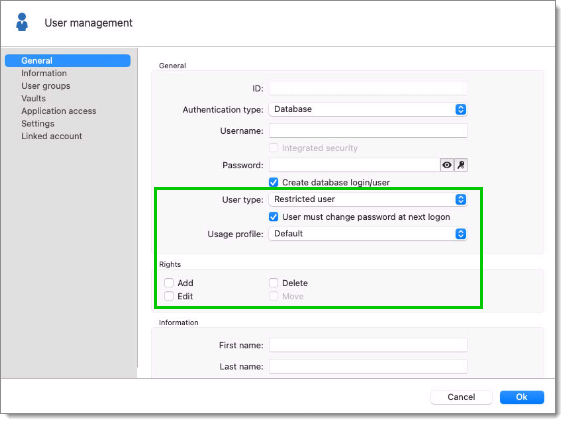The width and height of the screenshot is (566, 424).
Task: Click the ID input field
Action: pyautogui.click(x=368, y=88)
